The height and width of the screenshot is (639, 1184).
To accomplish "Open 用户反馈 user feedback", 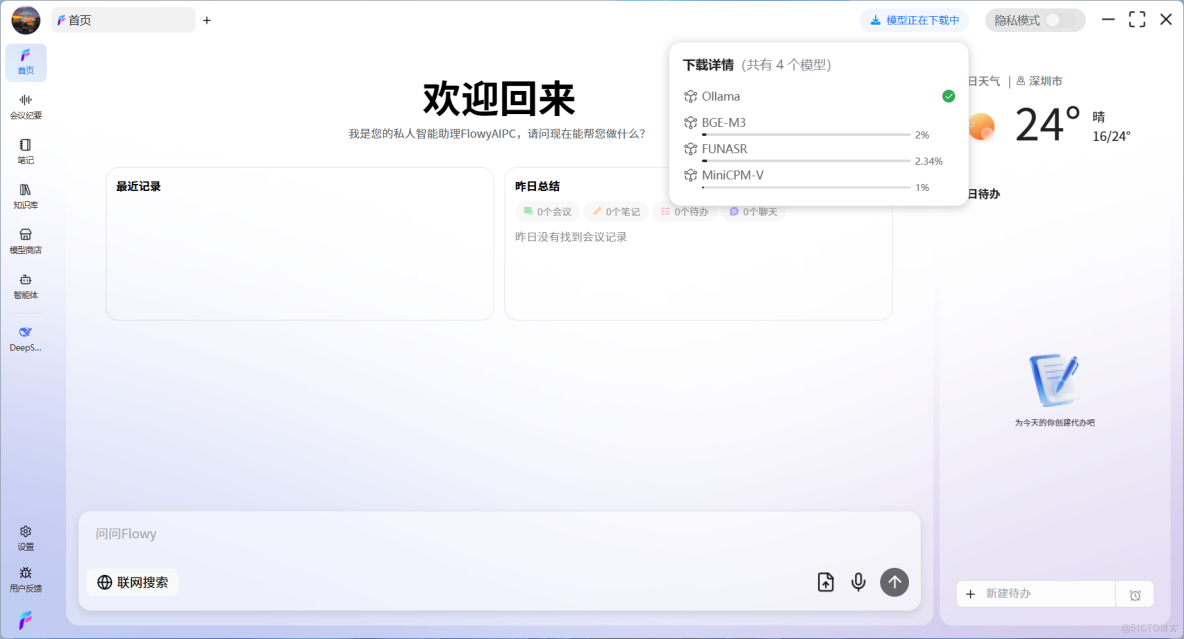I will point(26,579).
